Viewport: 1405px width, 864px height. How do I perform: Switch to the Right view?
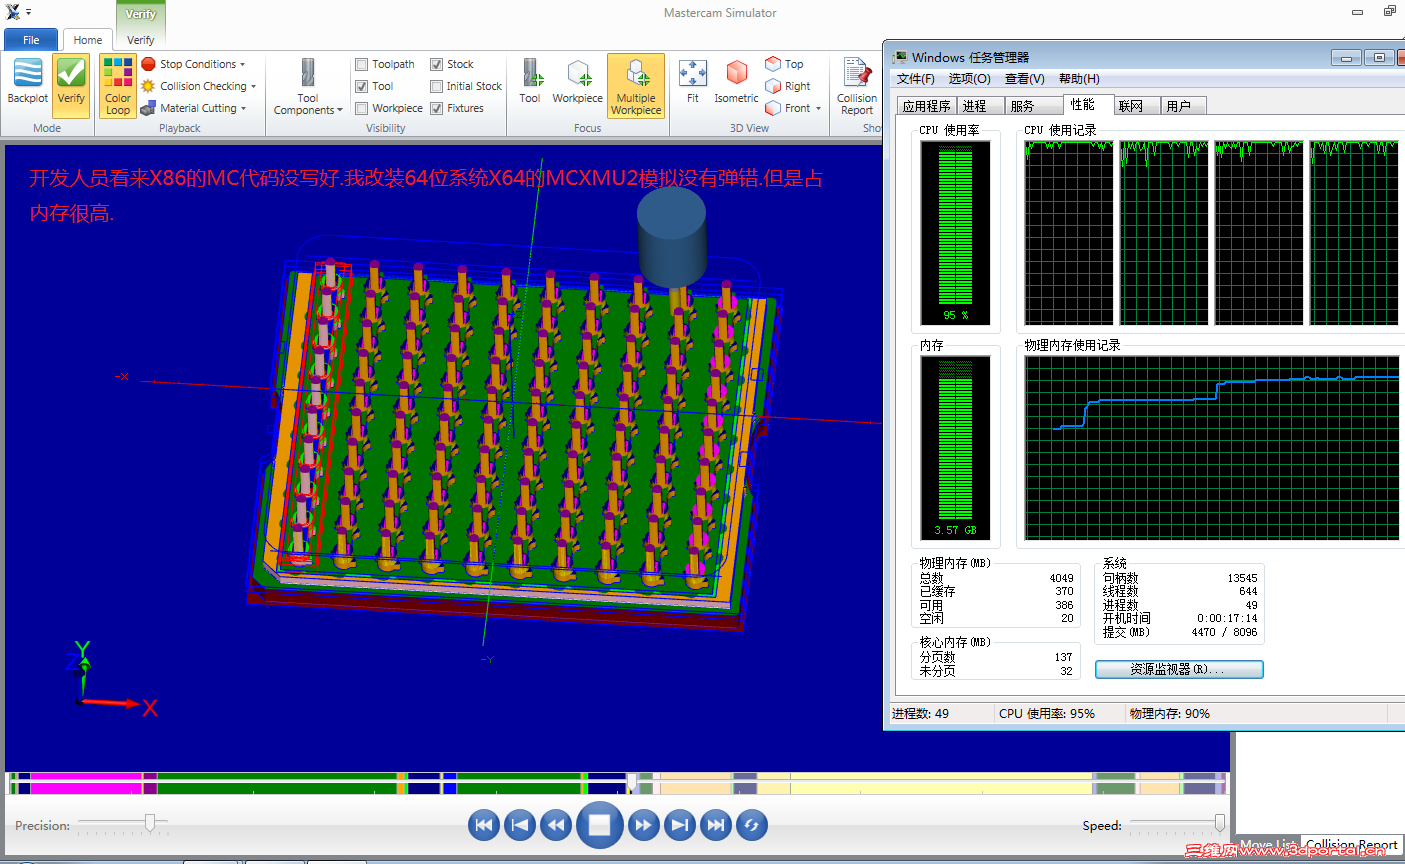pos(788,86)
